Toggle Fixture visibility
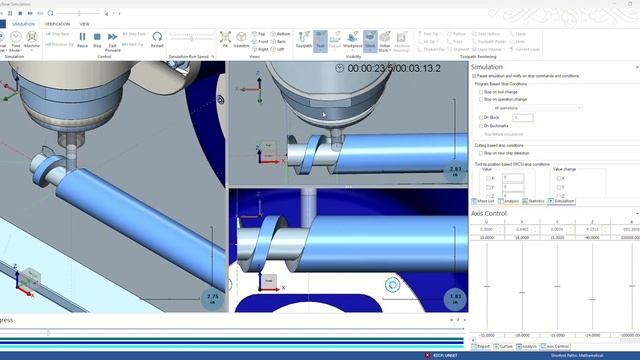The image size is (640, 360). pos(335,40)
